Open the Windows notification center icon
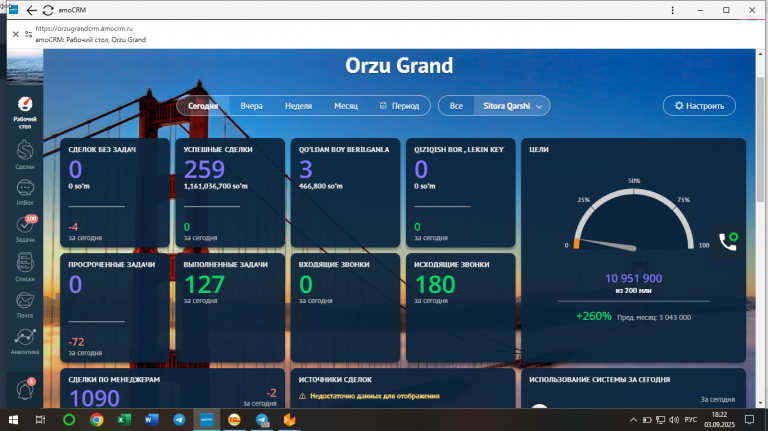768x431 pixels. point(749,420)
